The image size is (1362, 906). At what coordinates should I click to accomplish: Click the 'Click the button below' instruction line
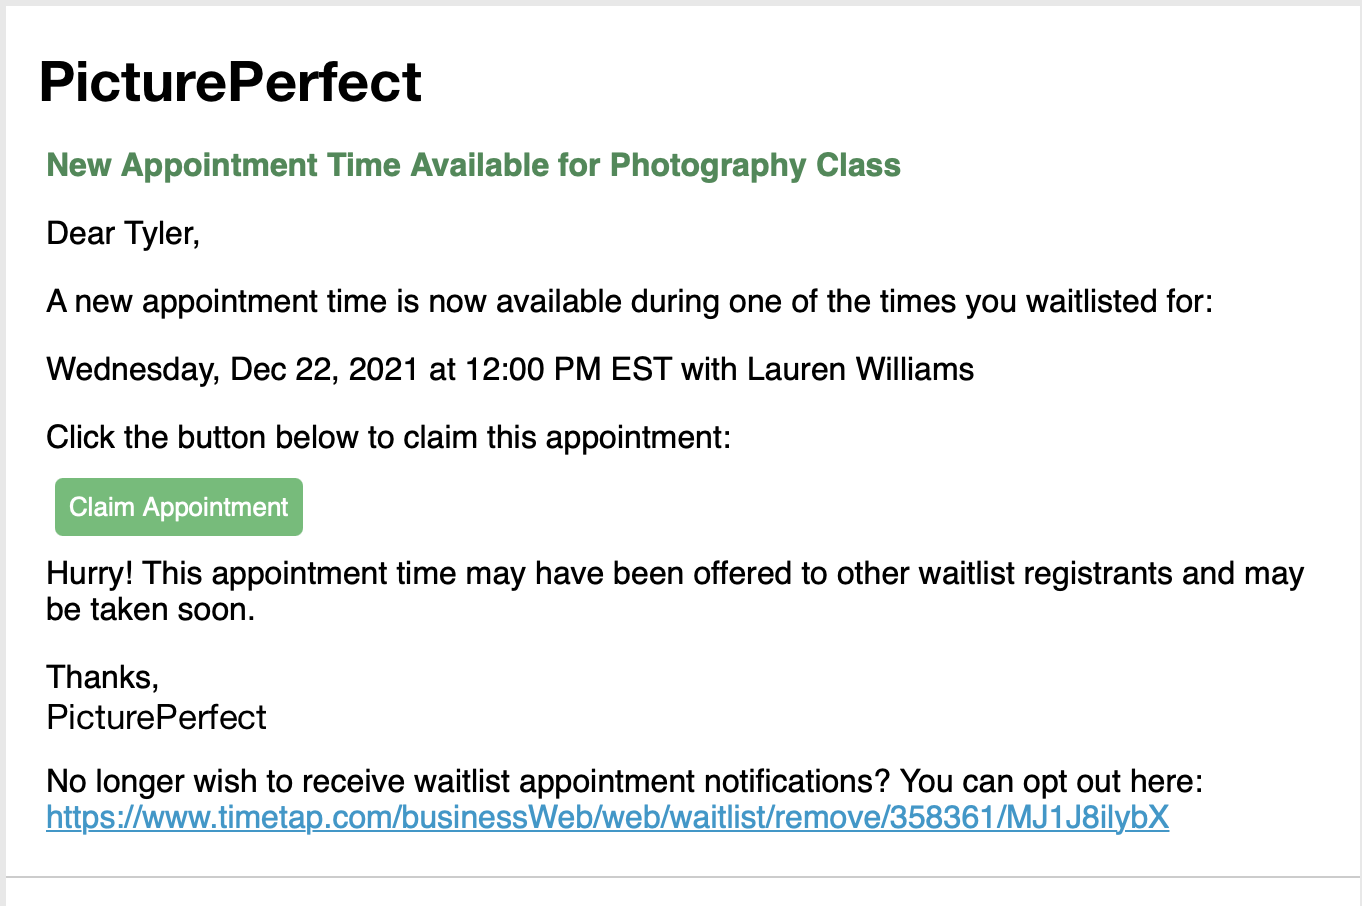[389, 437]
